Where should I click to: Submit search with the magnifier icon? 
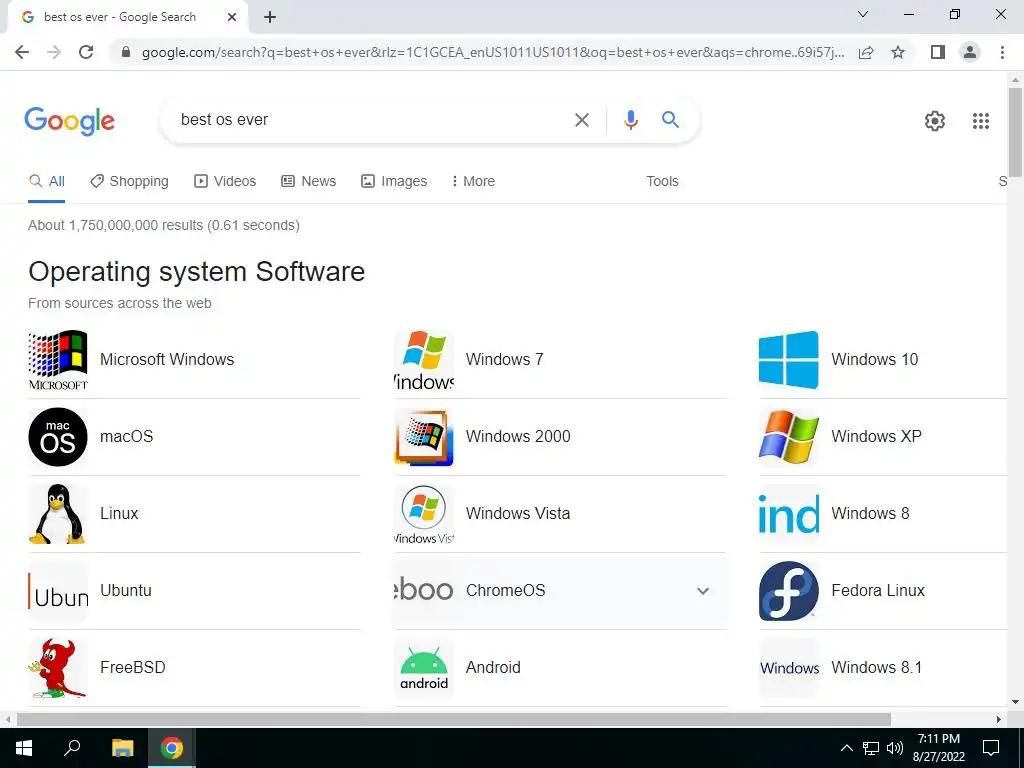pos(670,120)
